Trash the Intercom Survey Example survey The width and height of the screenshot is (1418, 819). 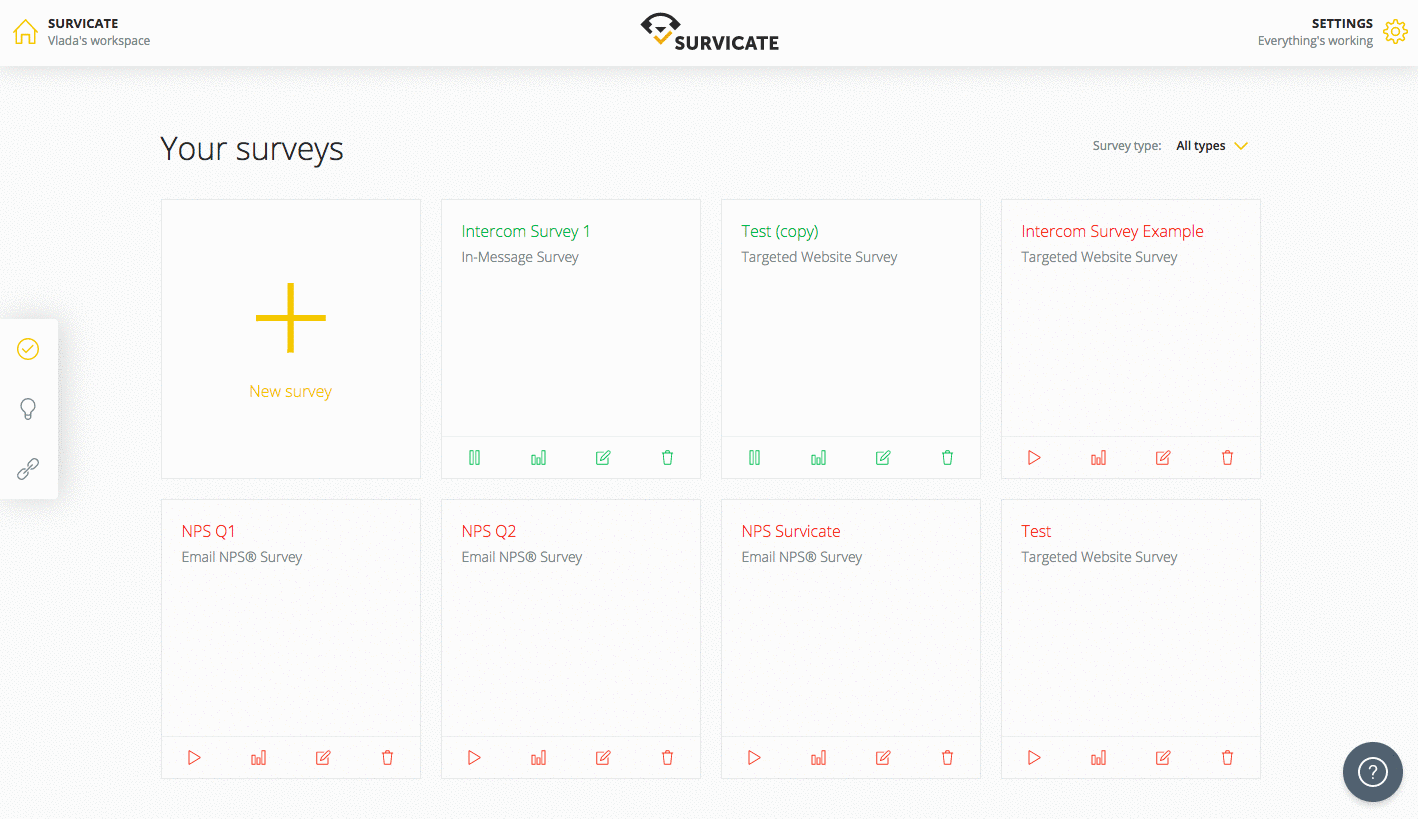pyautogui.click(x=1228, y=458)
